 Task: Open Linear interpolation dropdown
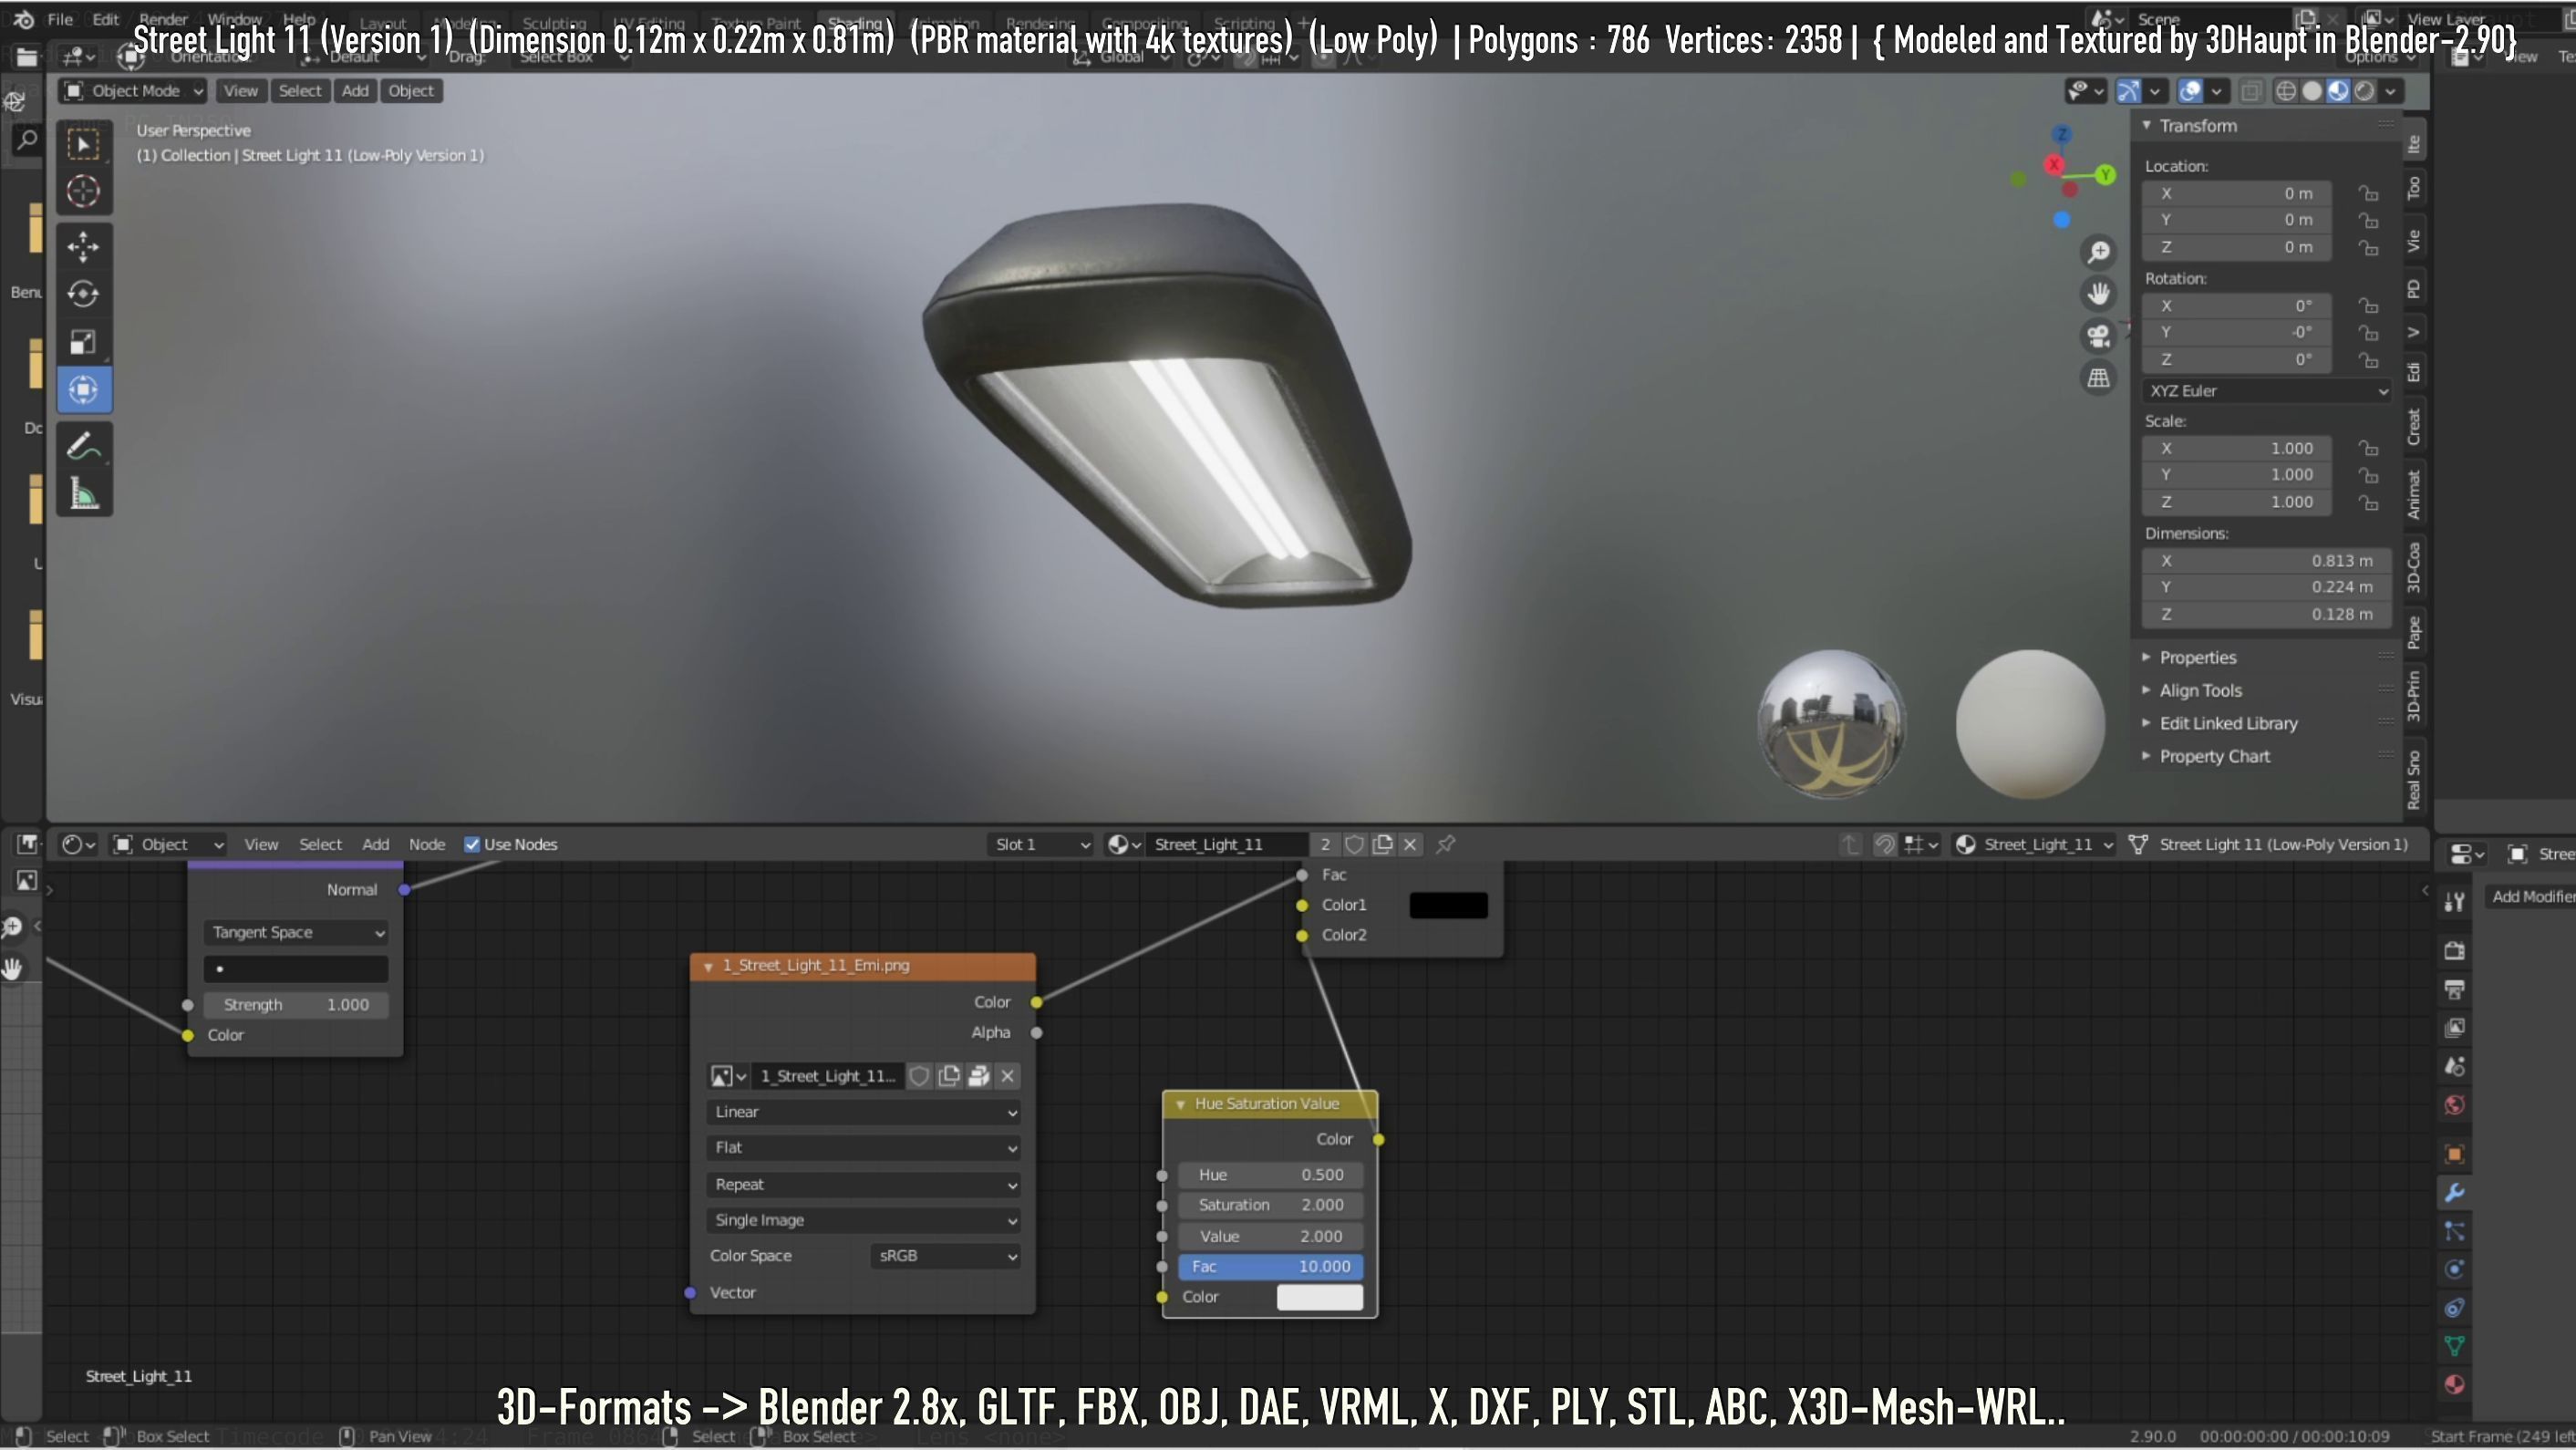tap(863, 1112)
